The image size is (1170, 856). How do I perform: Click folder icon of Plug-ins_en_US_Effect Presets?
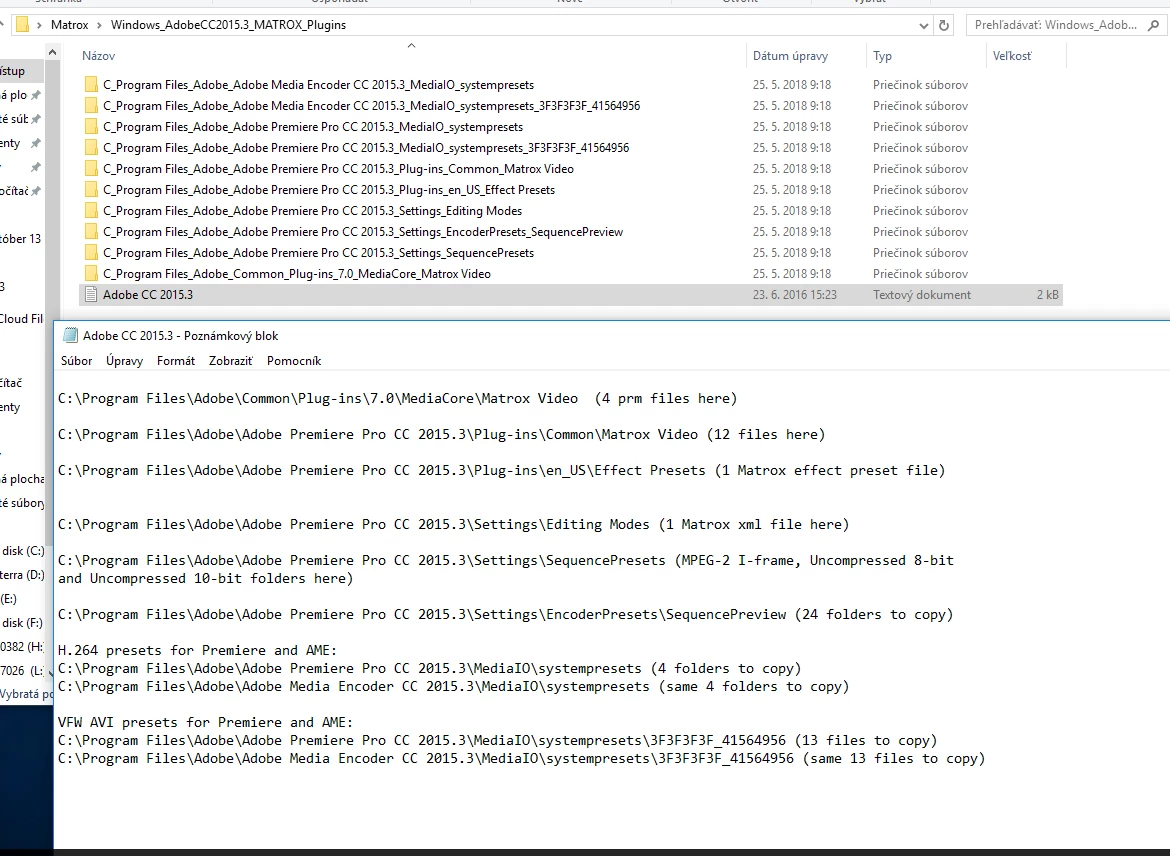[x=91, y=189]
